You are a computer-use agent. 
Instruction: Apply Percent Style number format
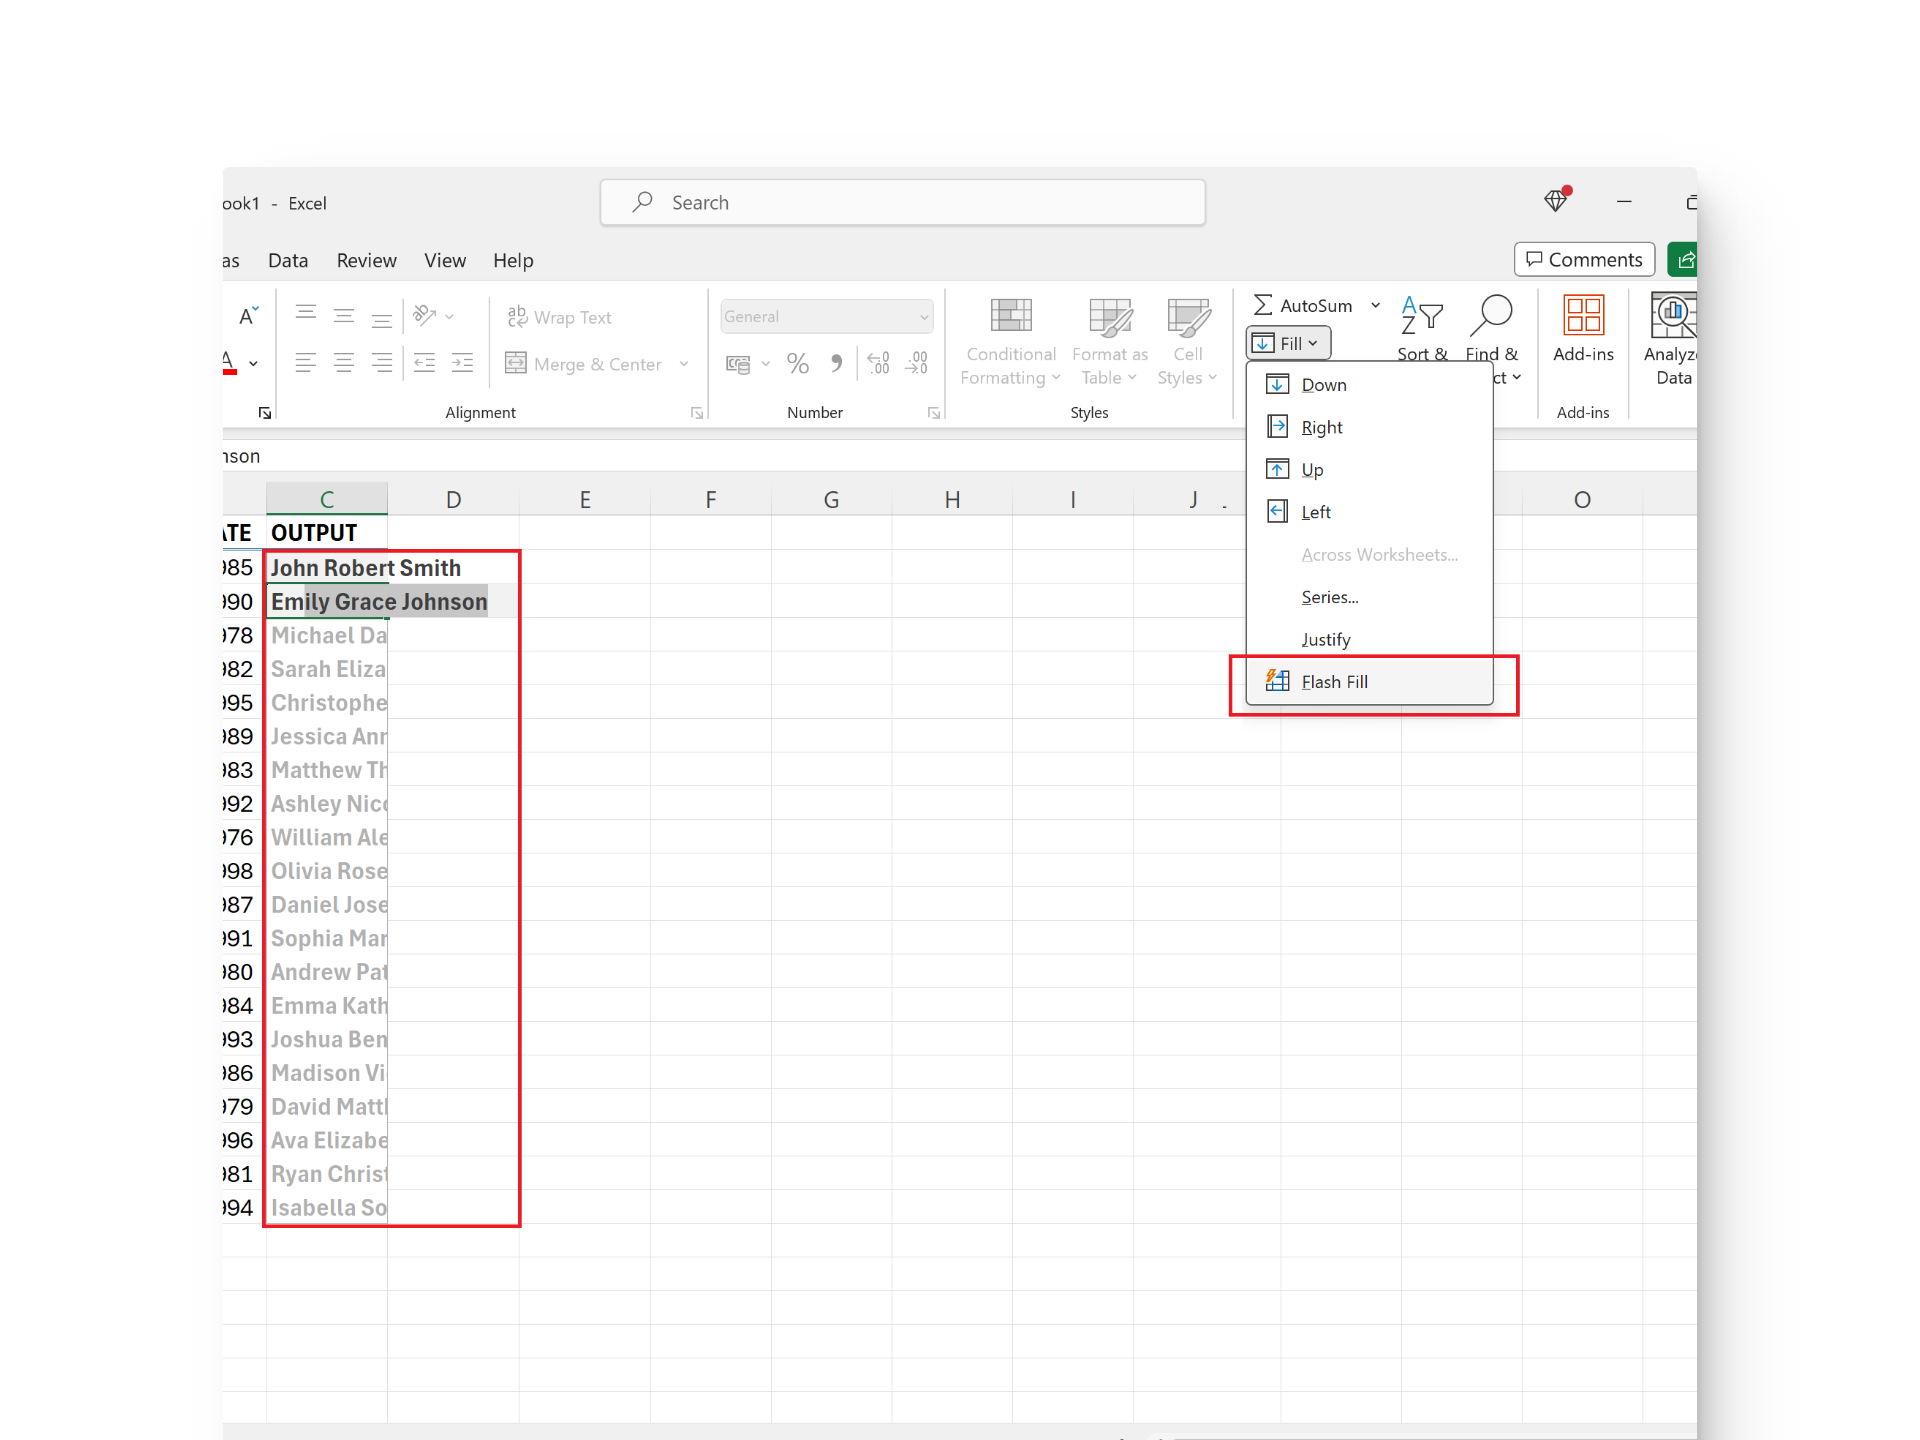pyautogui.click(x=797, y=363)
